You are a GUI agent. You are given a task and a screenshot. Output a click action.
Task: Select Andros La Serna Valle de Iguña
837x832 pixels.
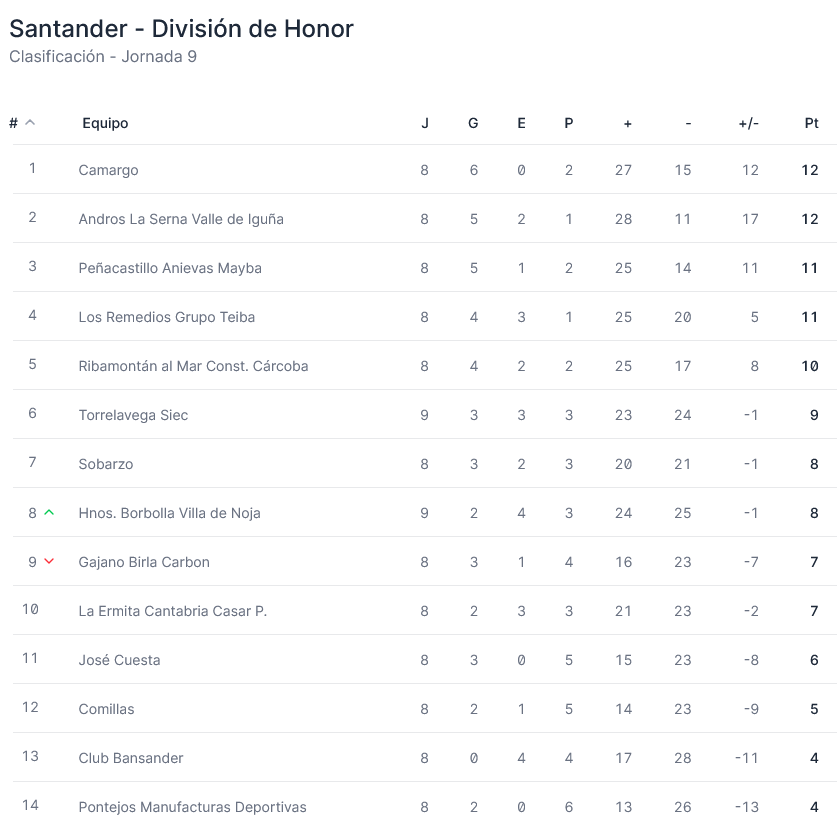[x=181, y=219]
